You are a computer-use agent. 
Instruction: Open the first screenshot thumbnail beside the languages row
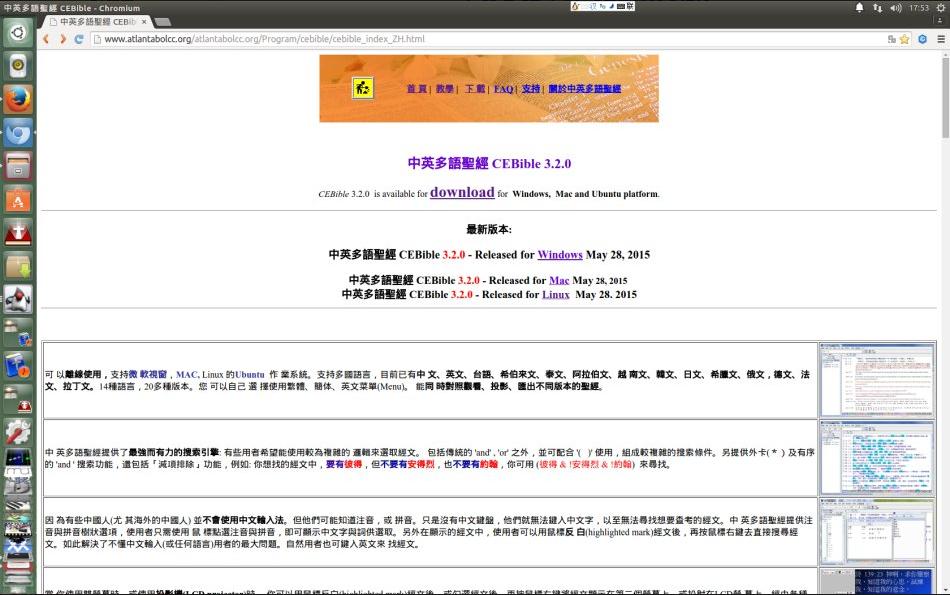point(877,380)
